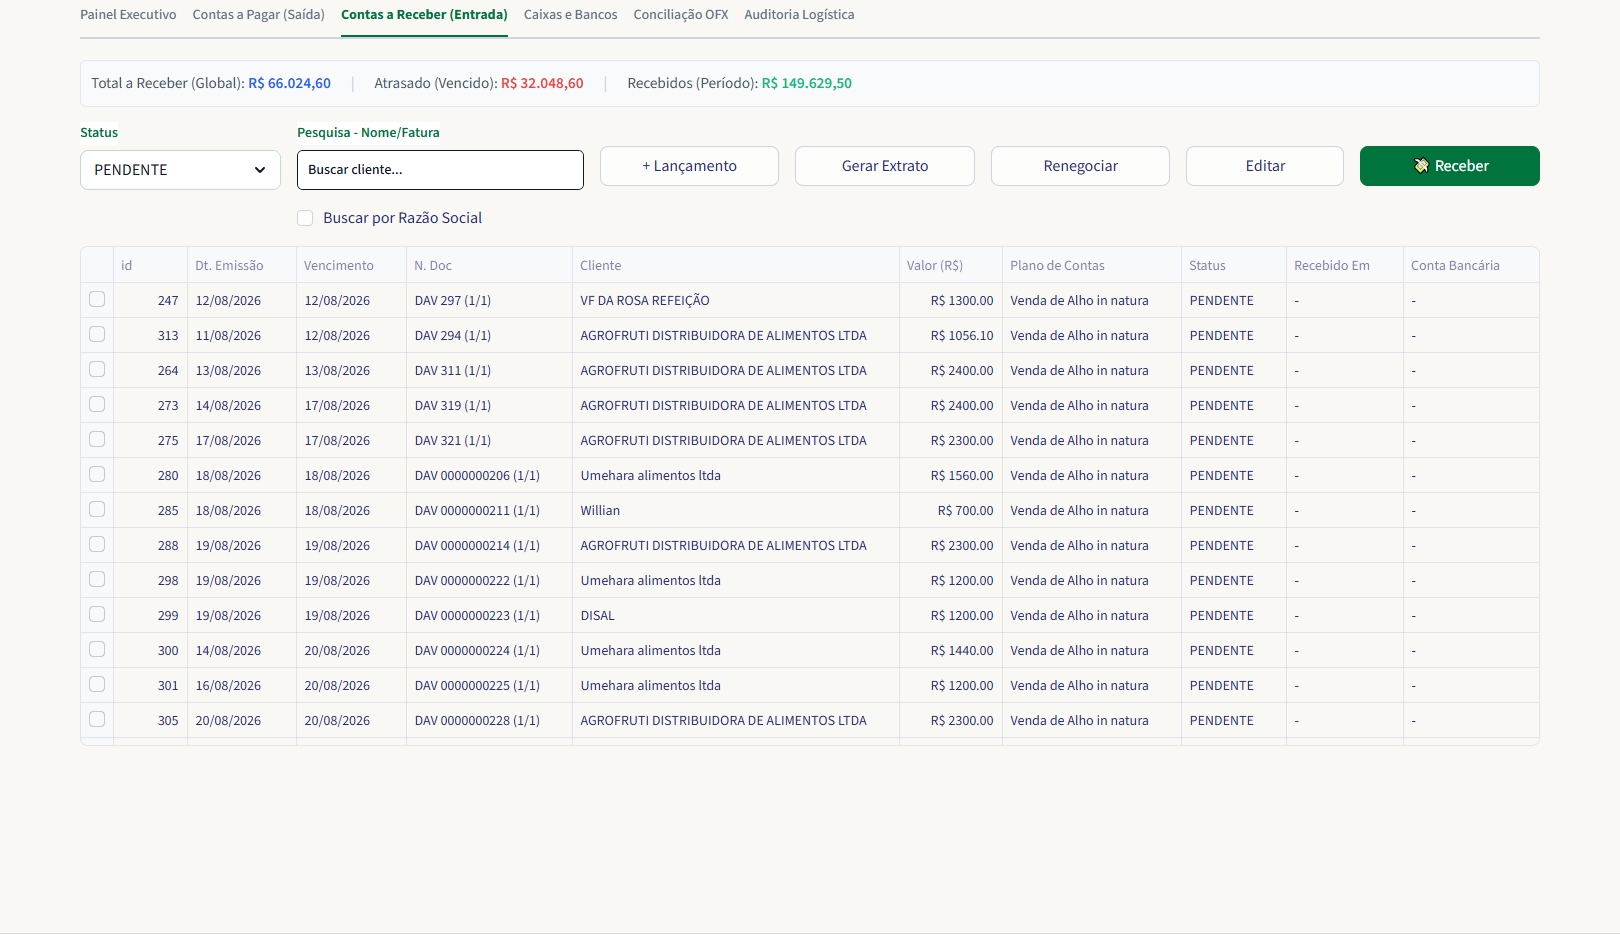Select checkbox for id 301
Viewport: 1620px width, 934px height.
click(97, 684)
